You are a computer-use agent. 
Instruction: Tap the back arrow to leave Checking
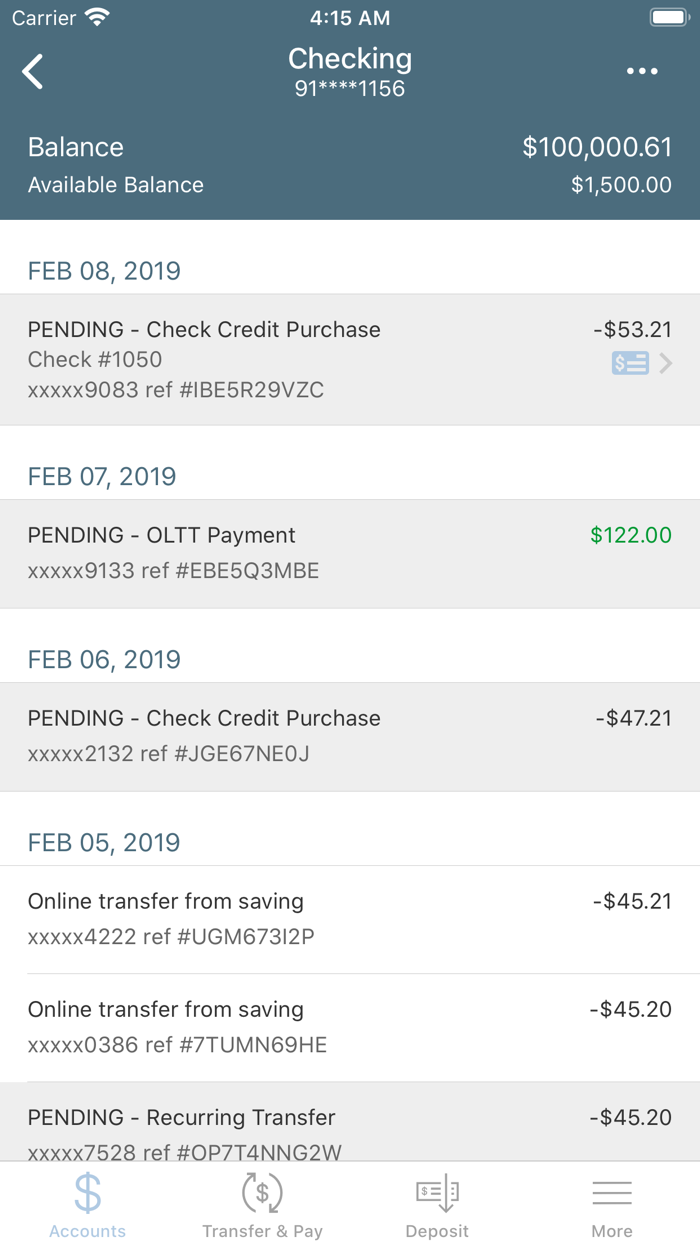click(31, 71)
